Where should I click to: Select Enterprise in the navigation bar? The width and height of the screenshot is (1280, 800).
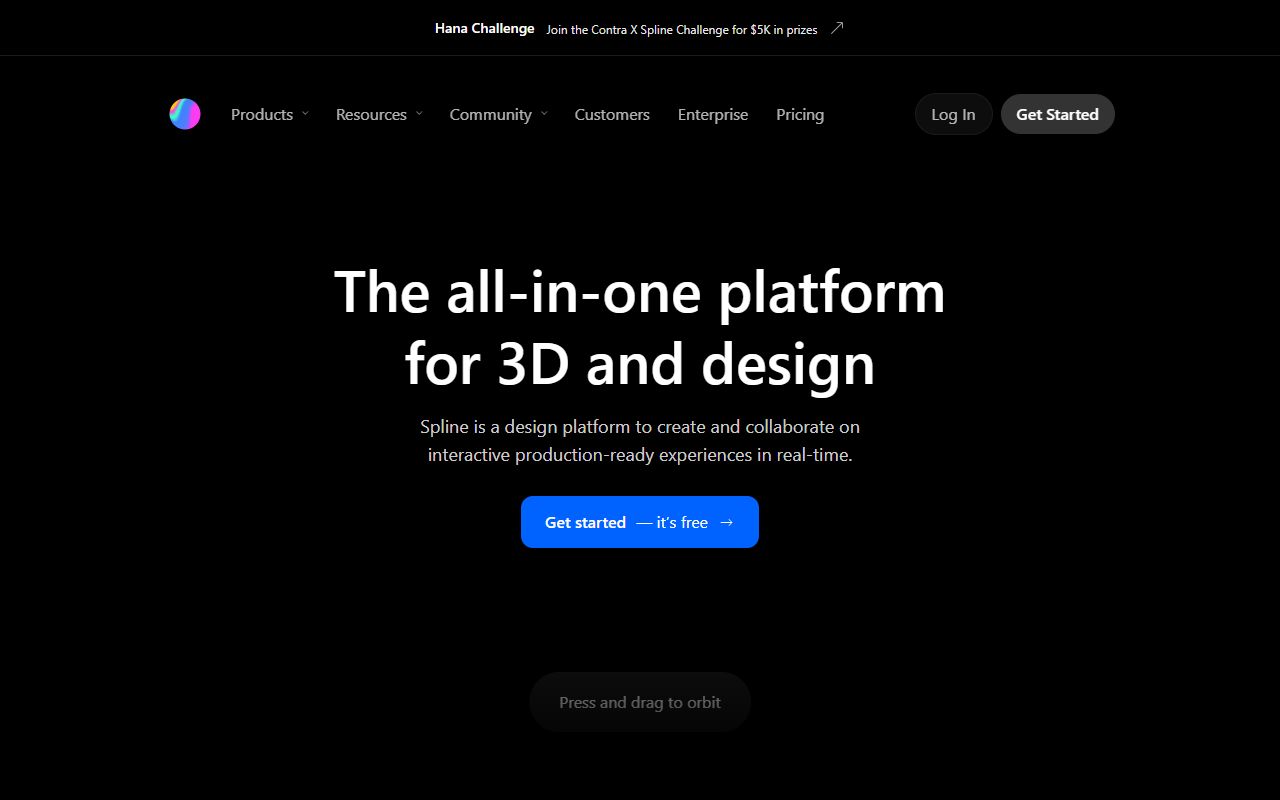pyautogui.click(x=713, y=114)
